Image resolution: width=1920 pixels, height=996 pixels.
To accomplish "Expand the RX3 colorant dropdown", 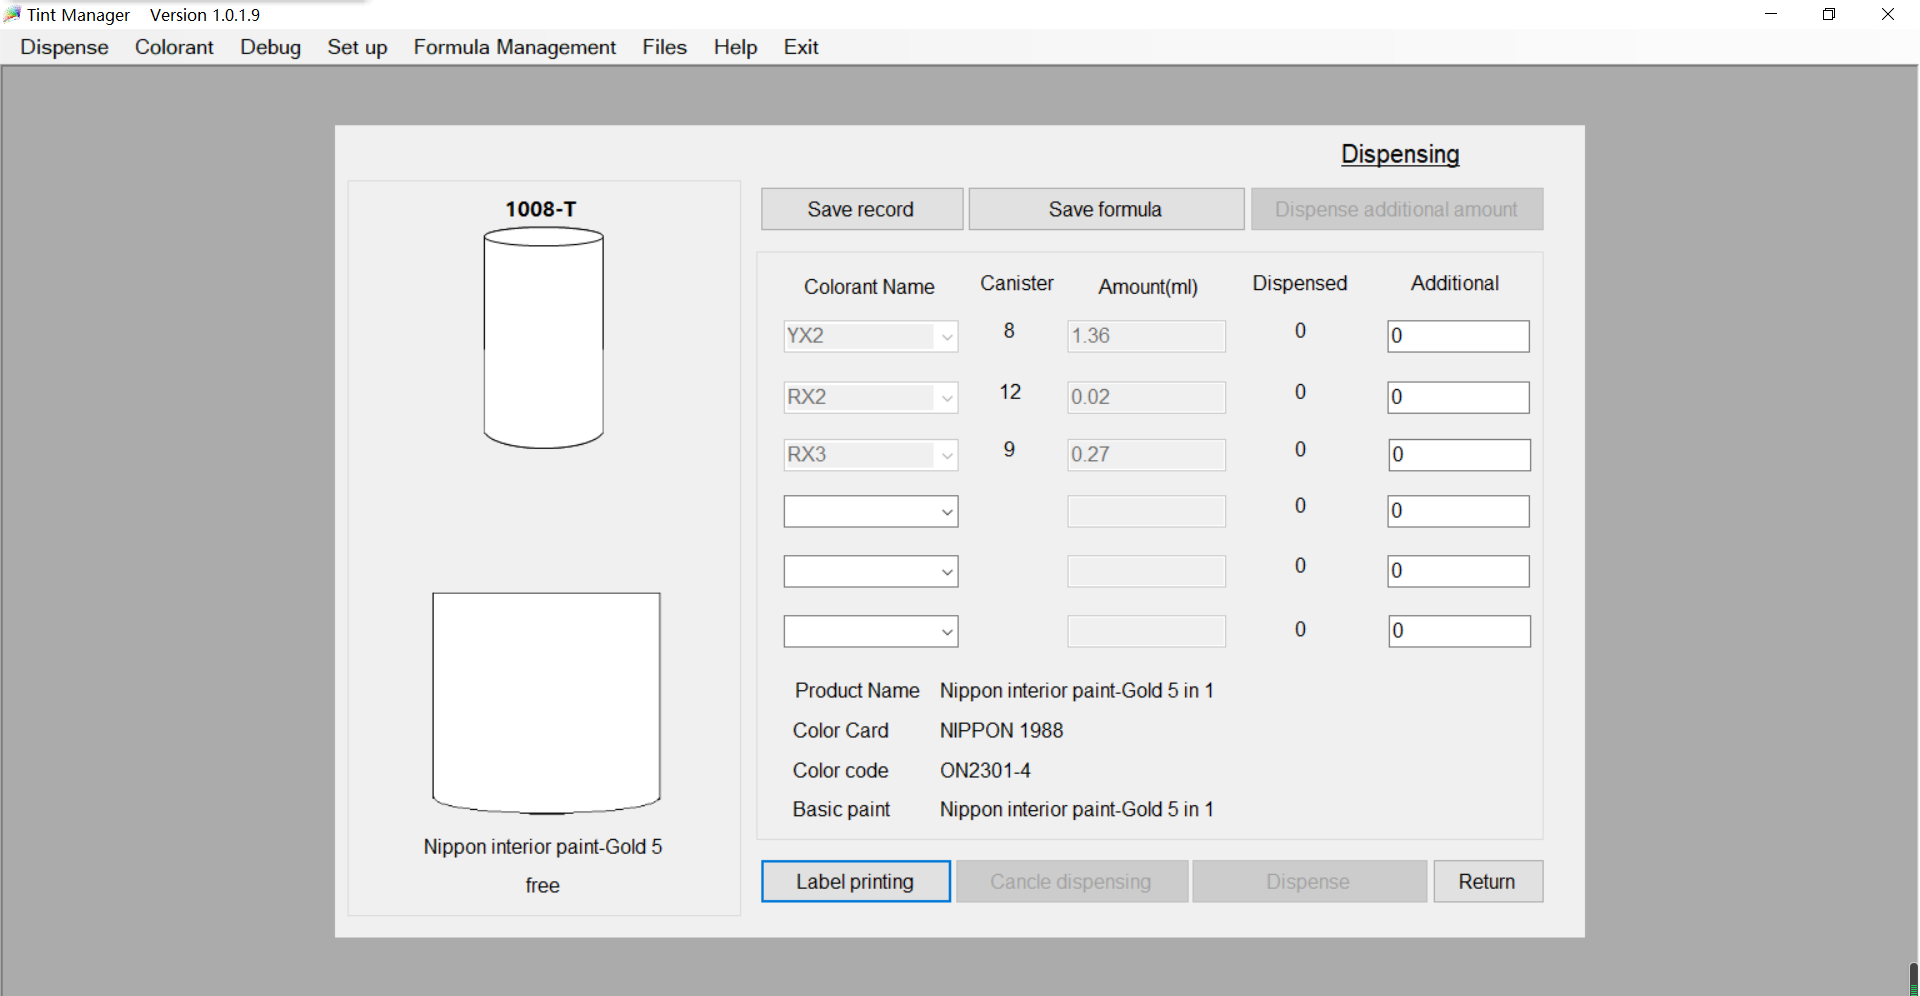I will [946, 455].
